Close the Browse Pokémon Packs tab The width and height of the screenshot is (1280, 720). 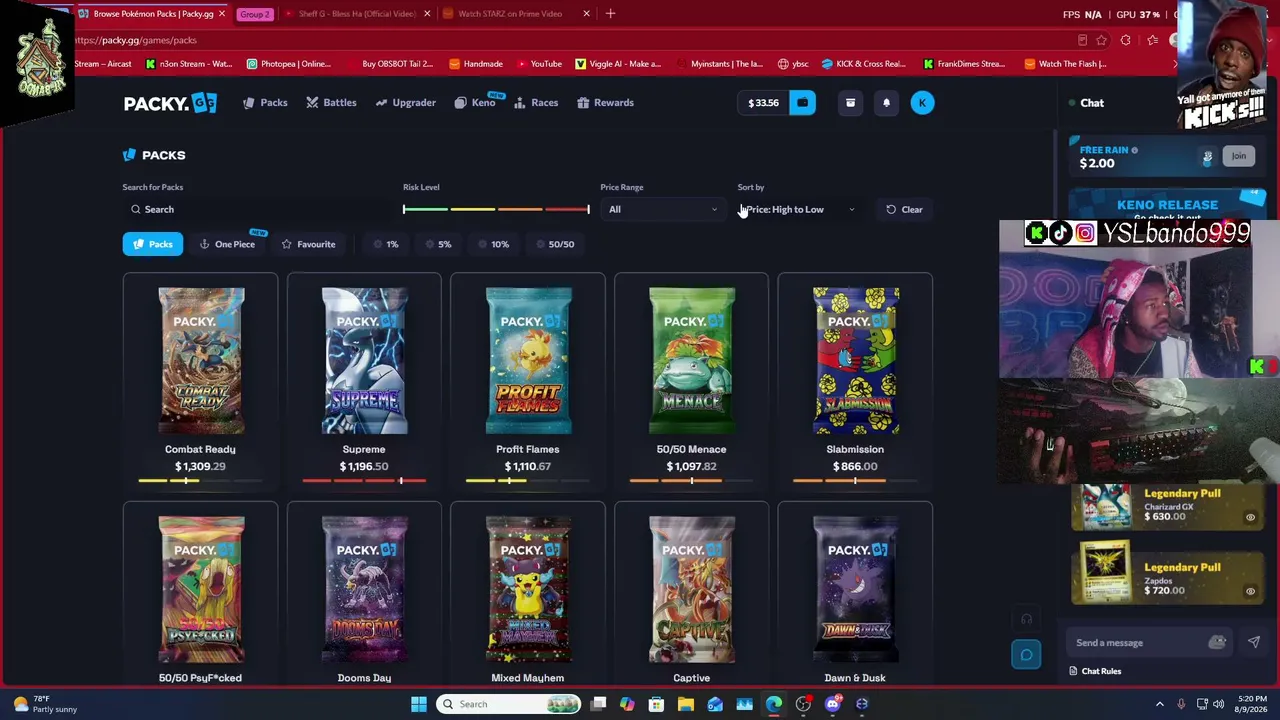click(x=222, y=14)
